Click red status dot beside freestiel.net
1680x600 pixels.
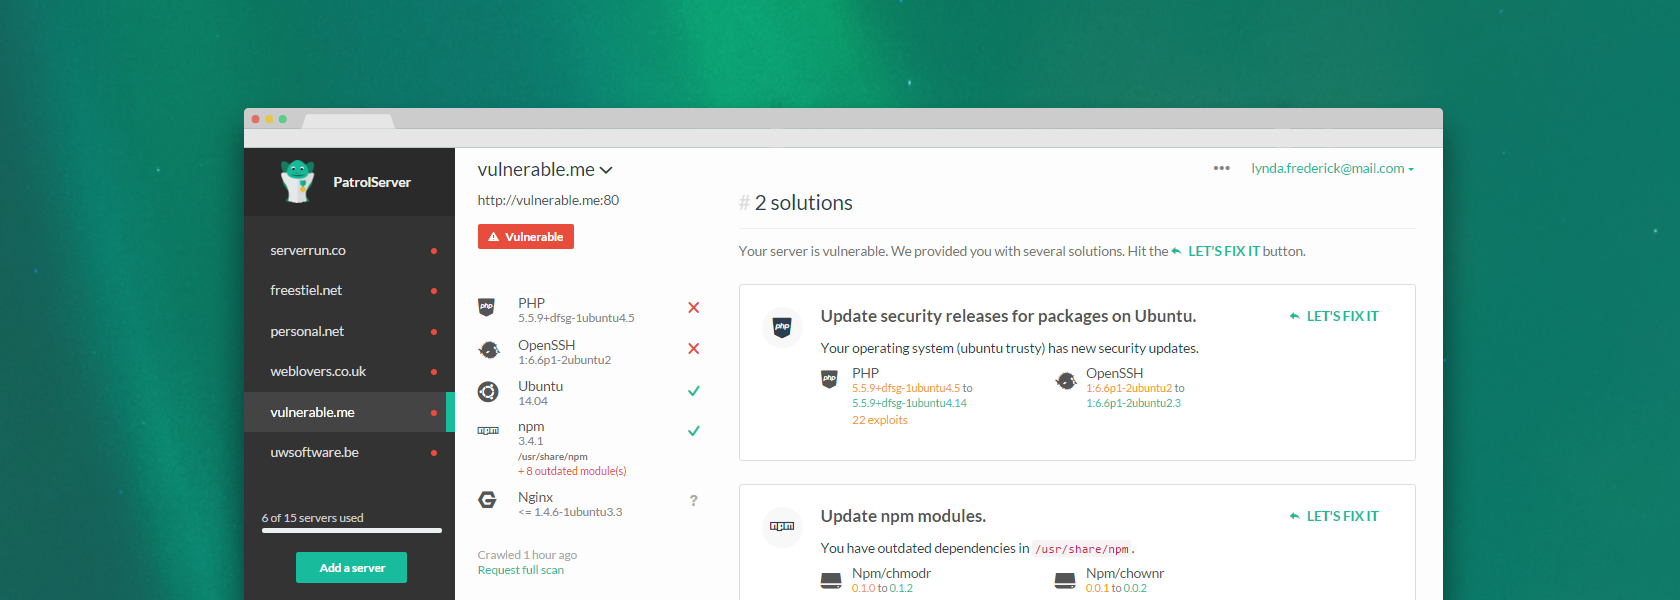pos(433,291)
